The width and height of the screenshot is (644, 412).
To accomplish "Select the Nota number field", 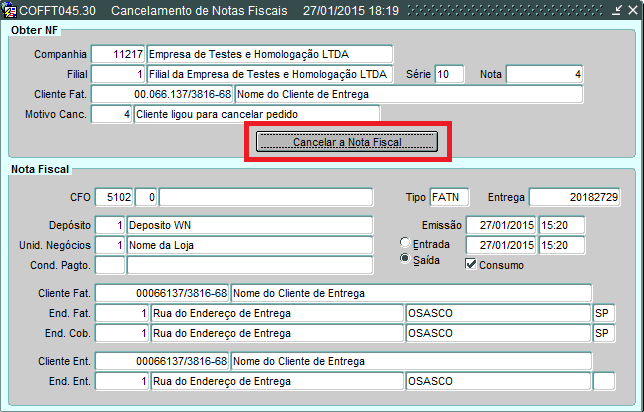I will click(545, 74).
